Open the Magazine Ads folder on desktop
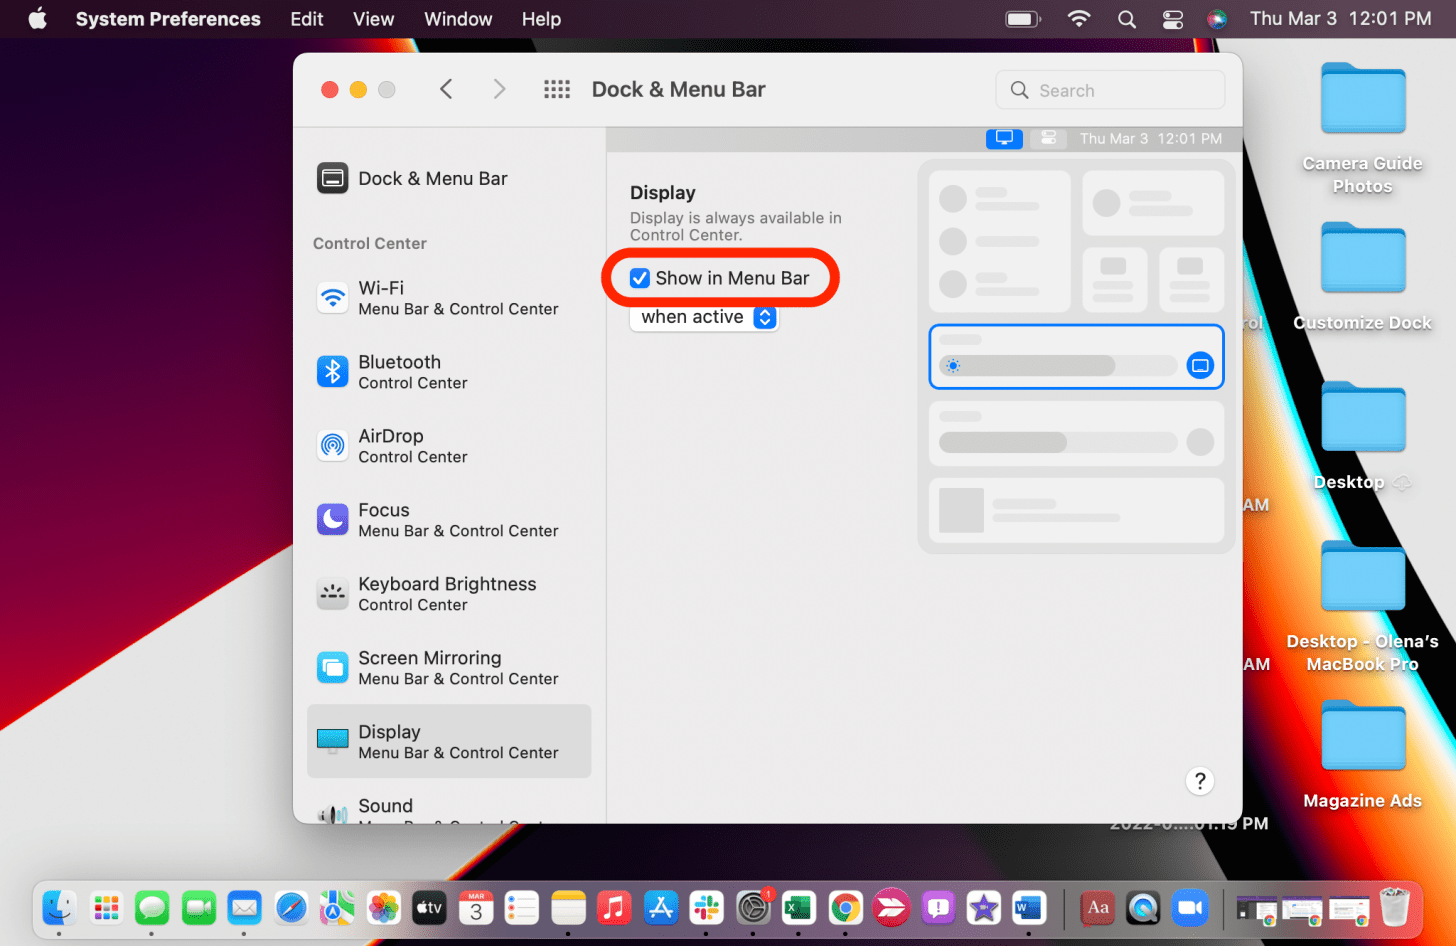The image size is (1456, 946). [1362, 740]
